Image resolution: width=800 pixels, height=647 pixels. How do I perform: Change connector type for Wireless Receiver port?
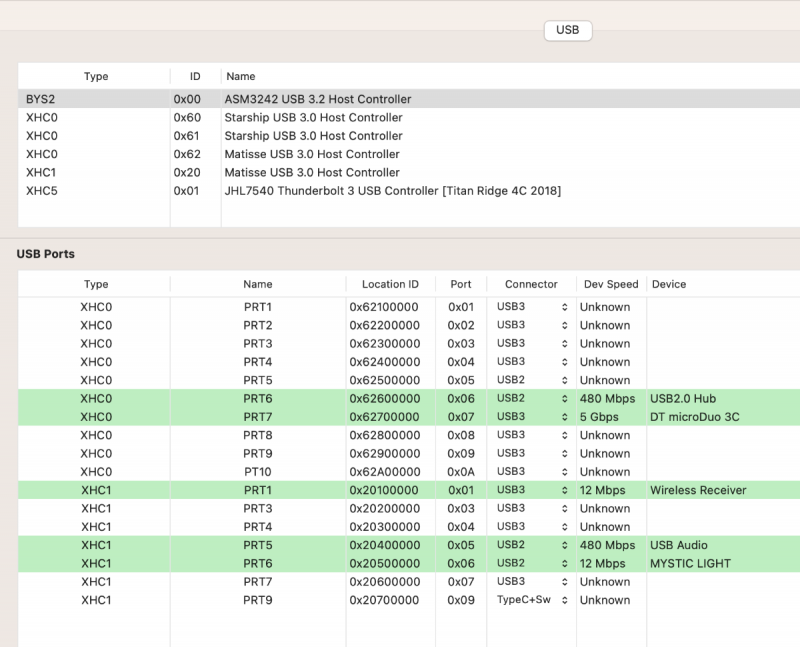pyautogui.click(x=532, y=490)
